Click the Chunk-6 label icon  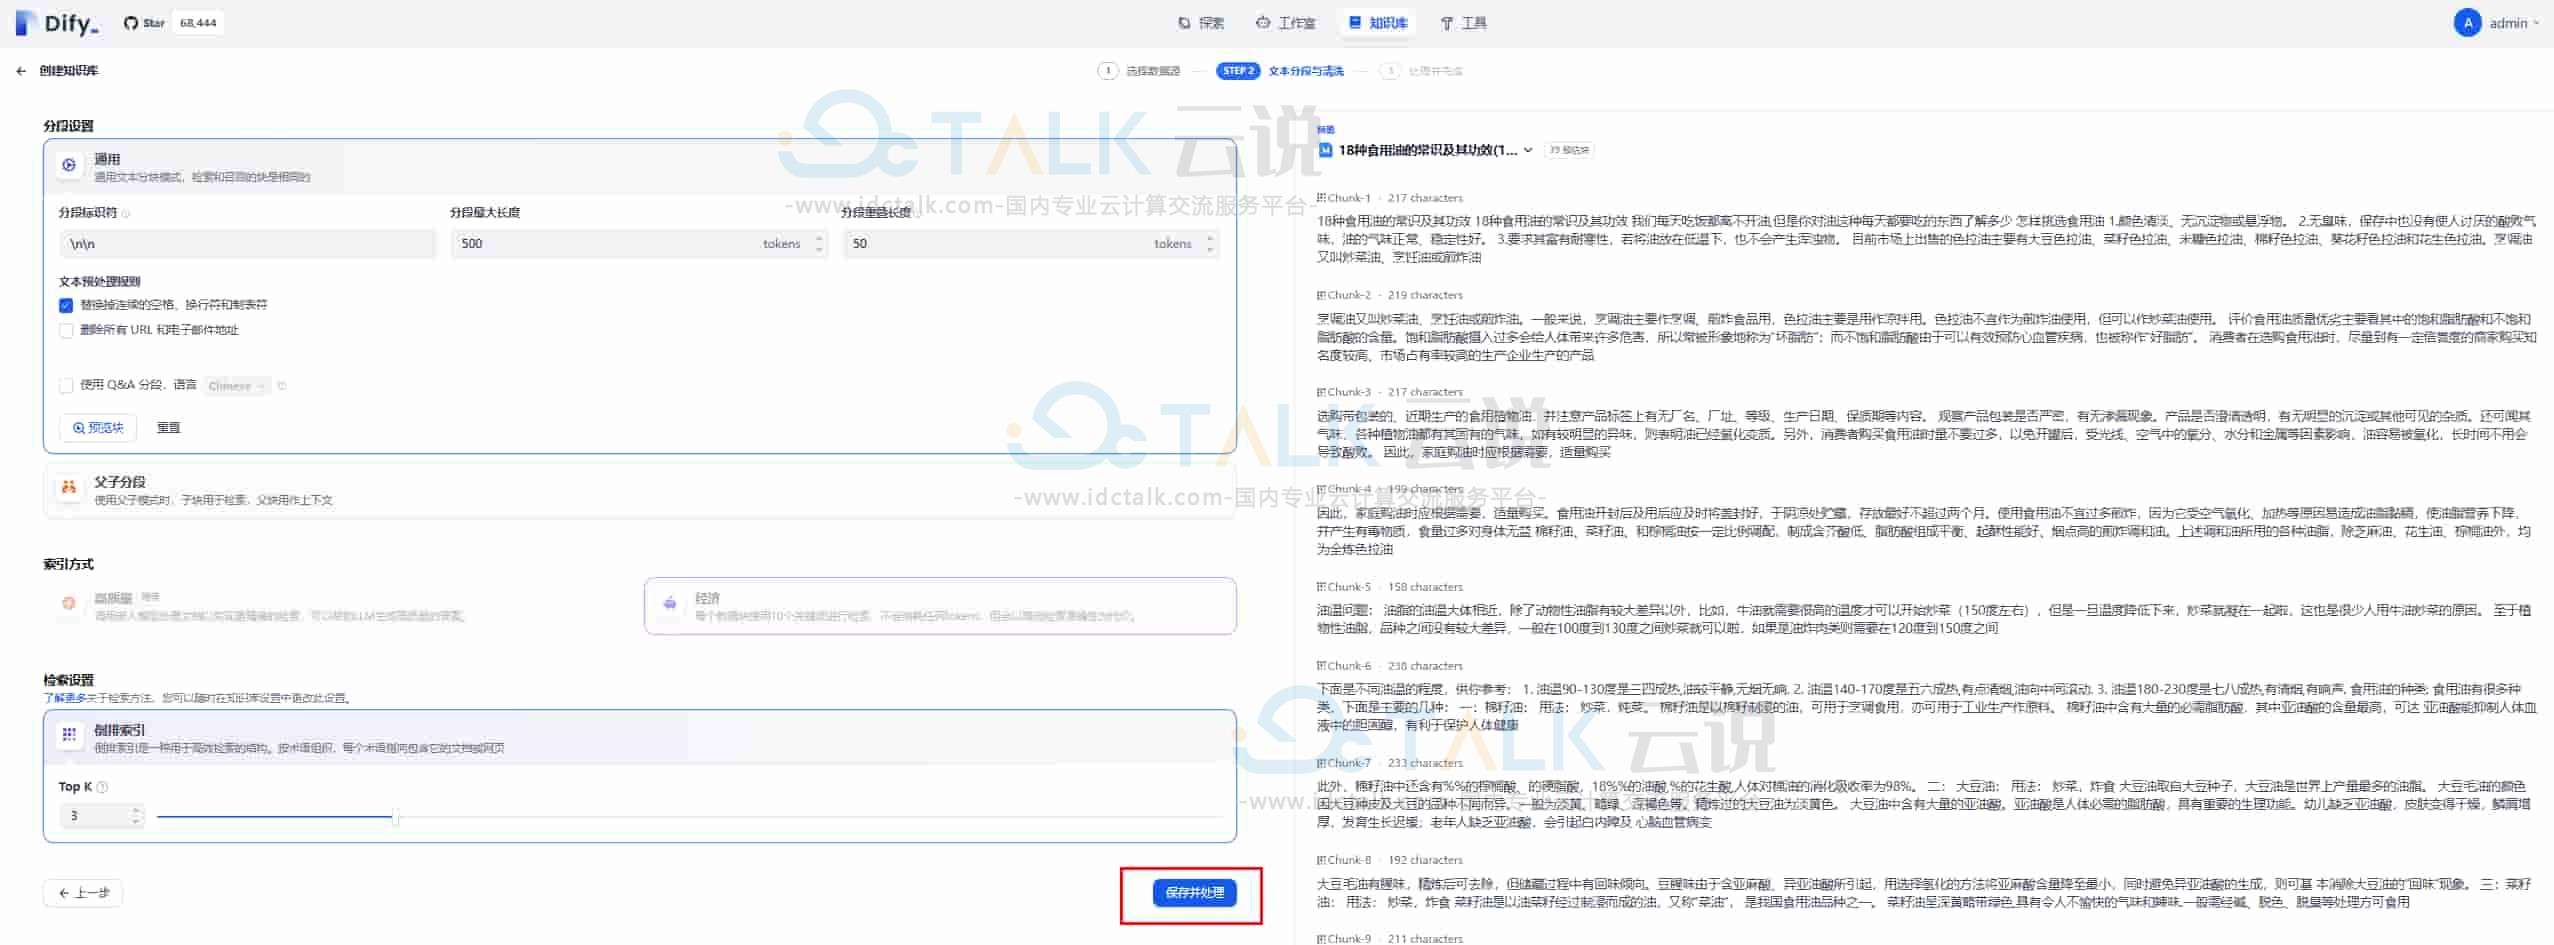[x=1321, y=666]
